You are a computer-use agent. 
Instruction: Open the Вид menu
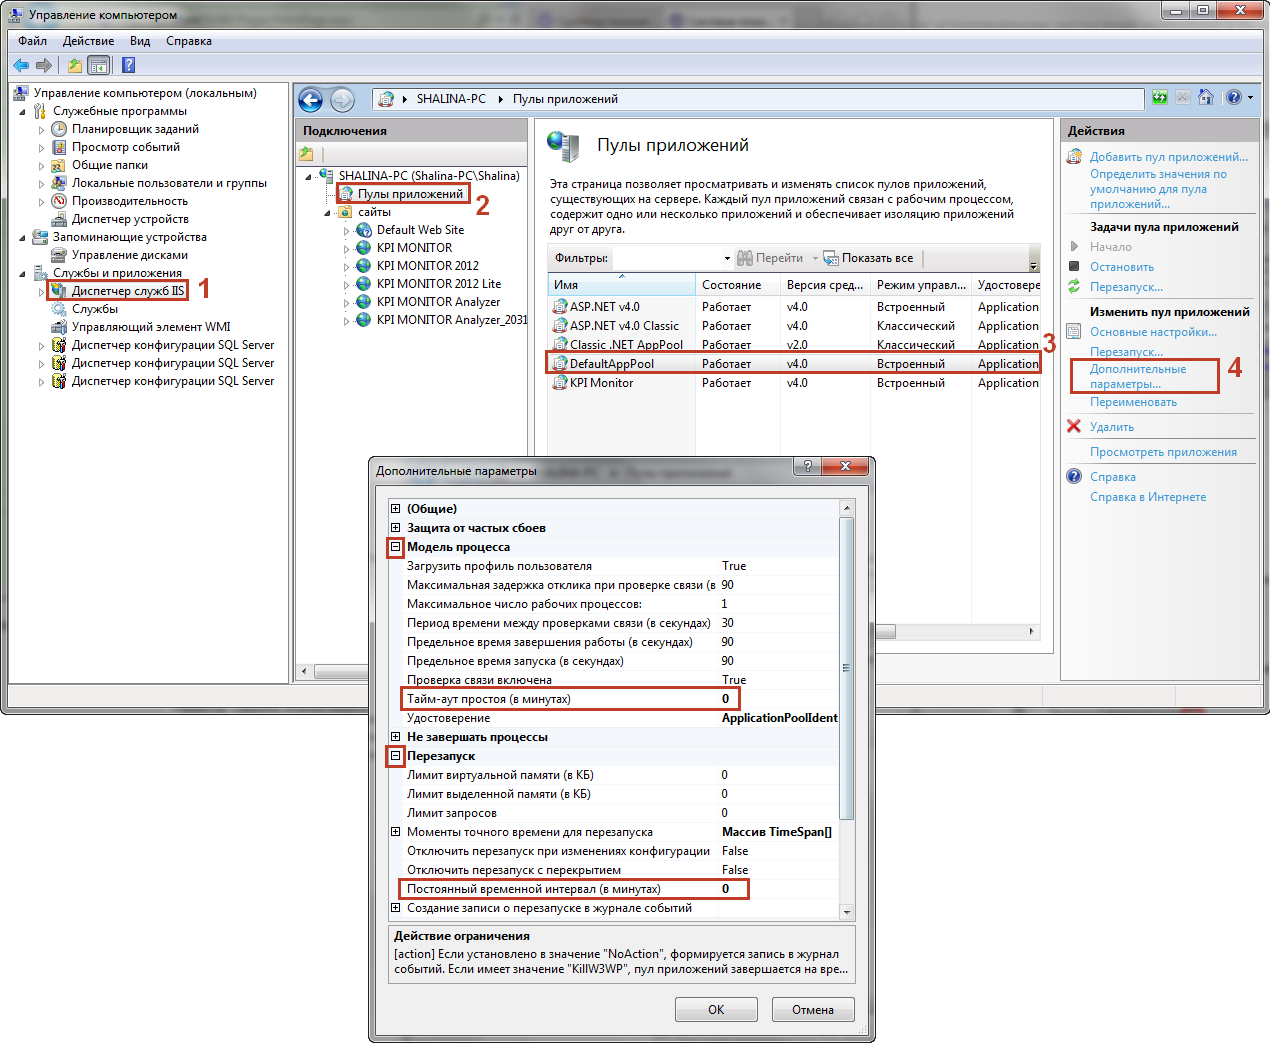140,41
